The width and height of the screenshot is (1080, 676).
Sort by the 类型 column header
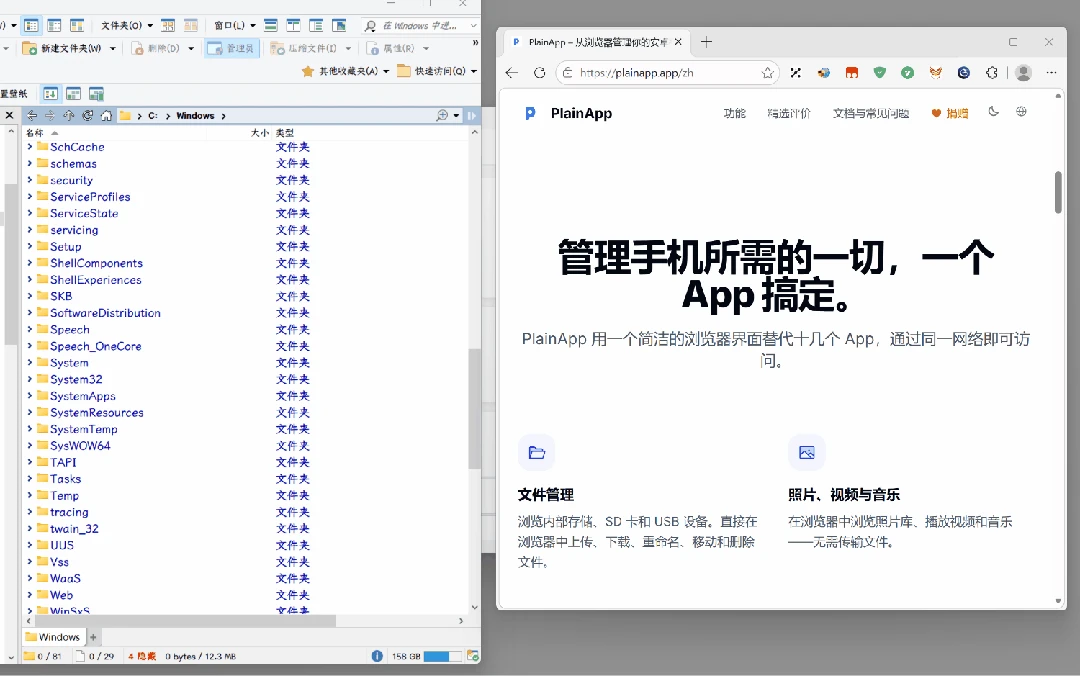[x=284, y=132]
